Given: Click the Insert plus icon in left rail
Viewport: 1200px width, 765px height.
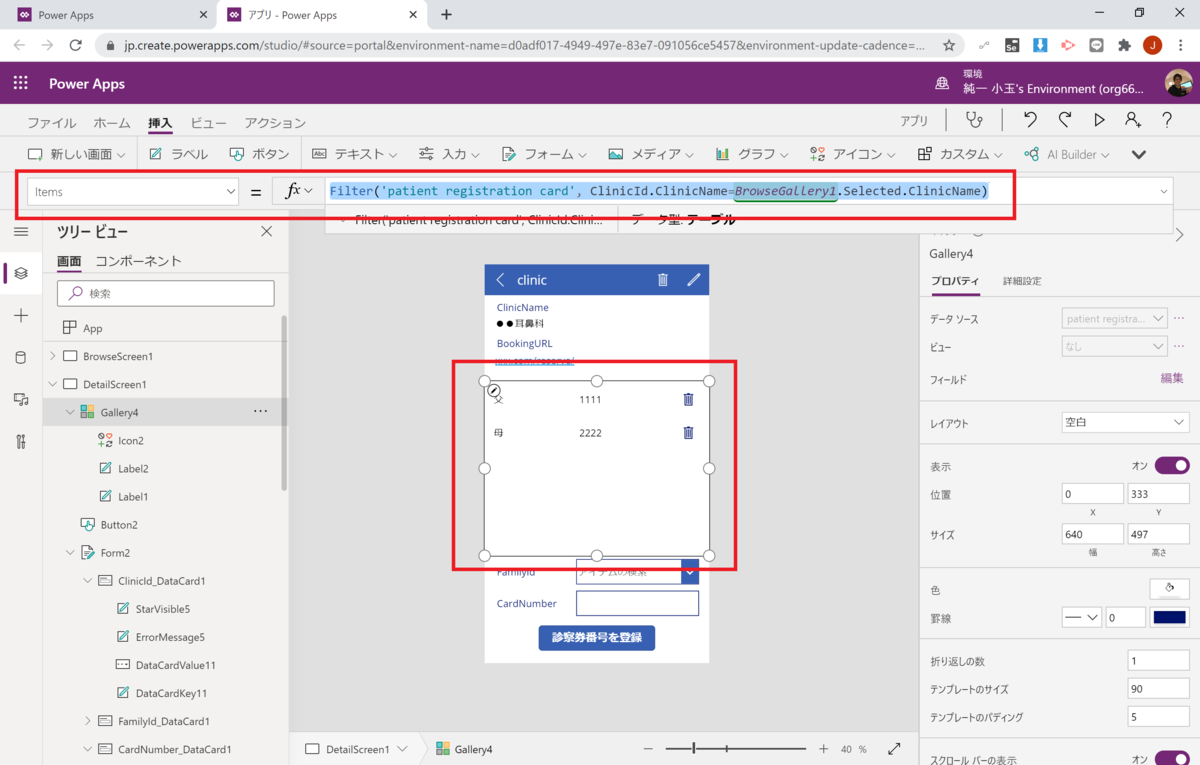Looking at the screenshot, I should click(x=21, y=315).
